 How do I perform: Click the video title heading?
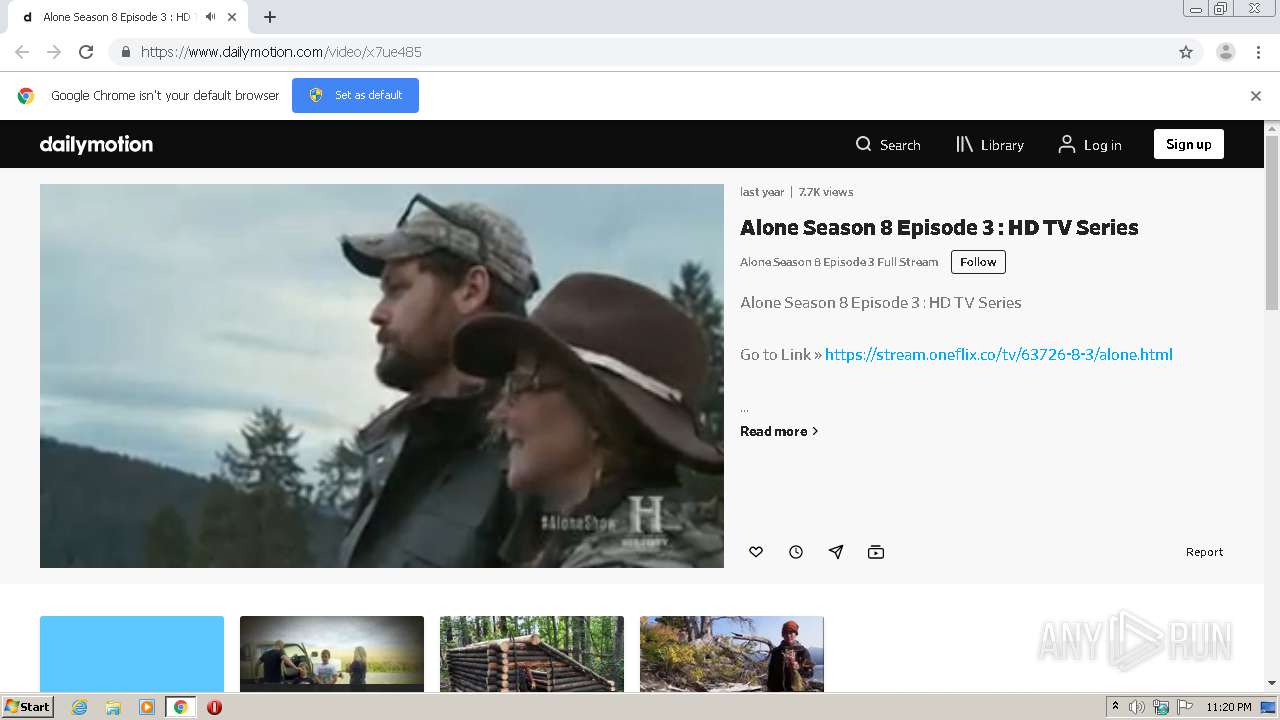coord(939,228)
